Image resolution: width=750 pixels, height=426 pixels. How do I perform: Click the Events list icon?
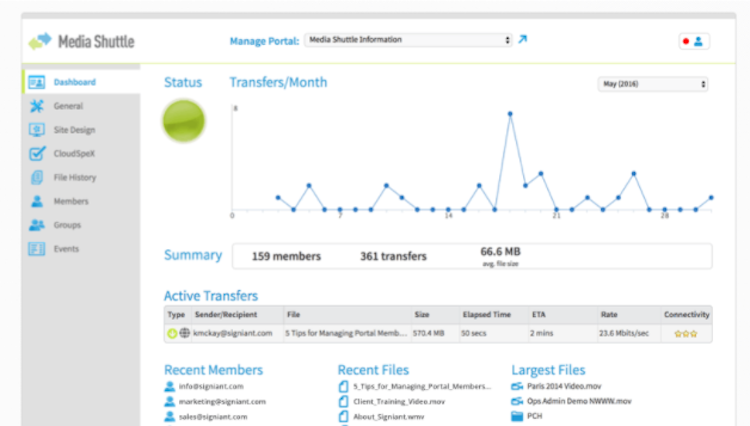(36, 249)
